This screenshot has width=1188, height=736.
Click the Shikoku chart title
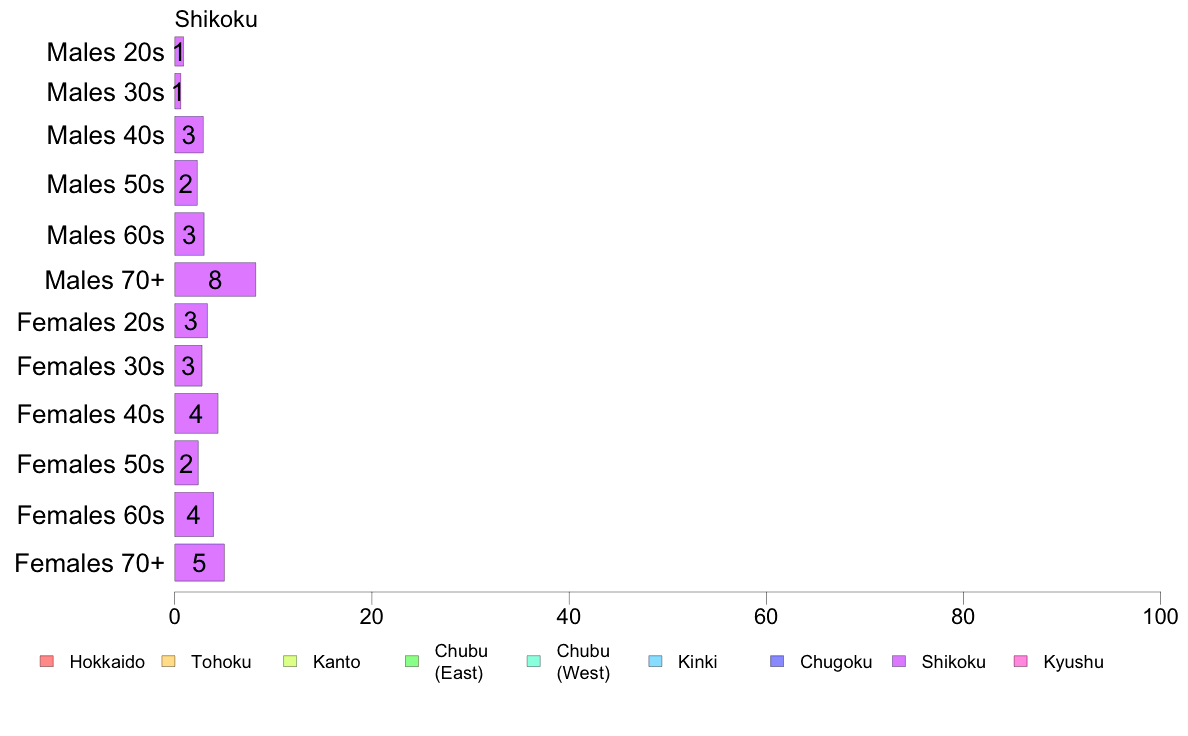[216, 19]
